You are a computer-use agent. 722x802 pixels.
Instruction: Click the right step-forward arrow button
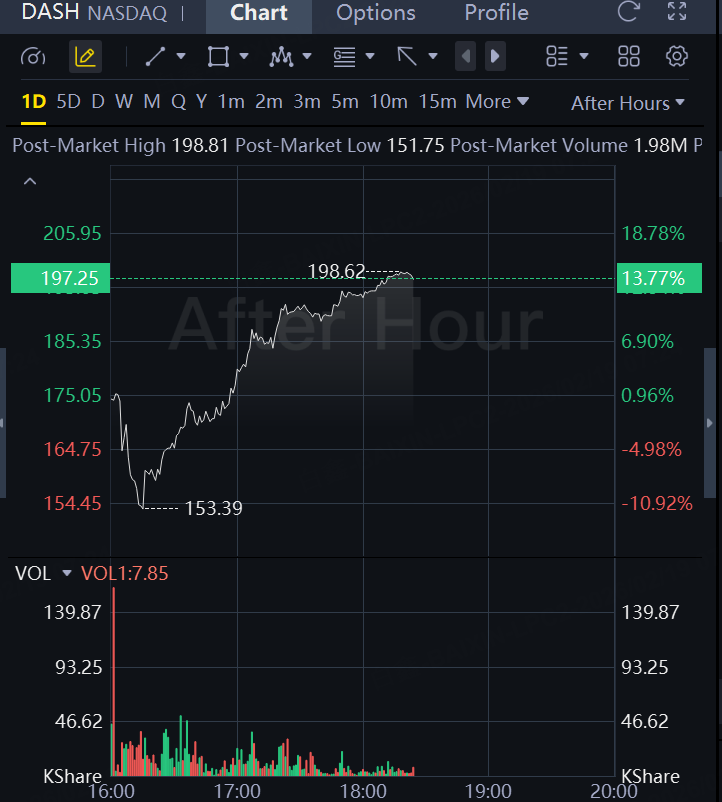click(x=495, y=56)
